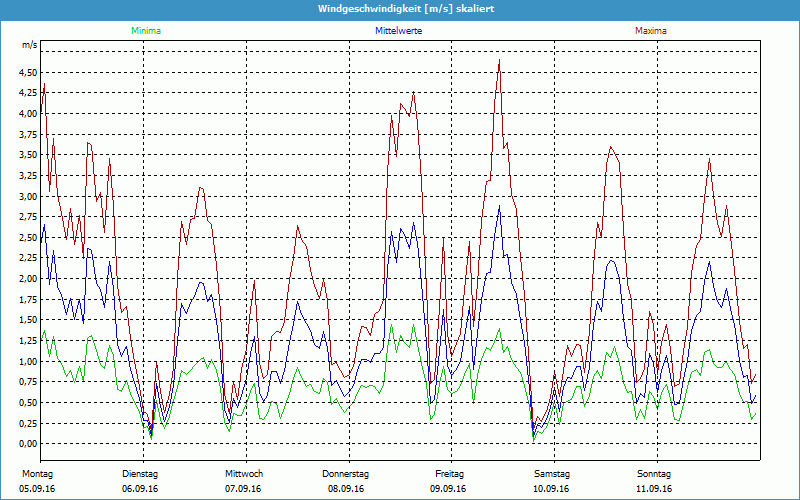800x500 pixels.
Task: Select the Dienstag day label
Action: pos(140,474)
